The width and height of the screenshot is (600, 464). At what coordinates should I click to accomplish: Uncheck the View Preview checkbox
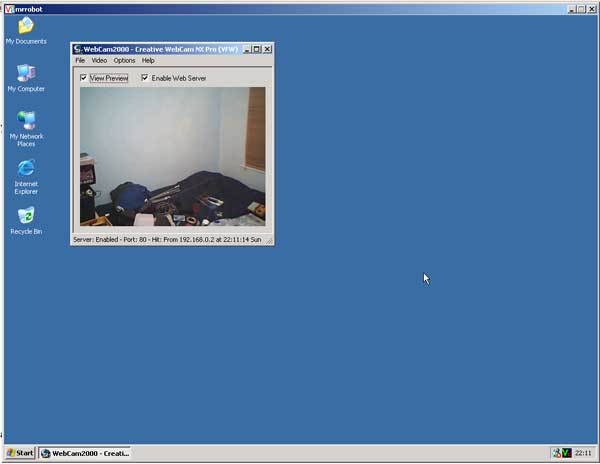pos(83,77)
